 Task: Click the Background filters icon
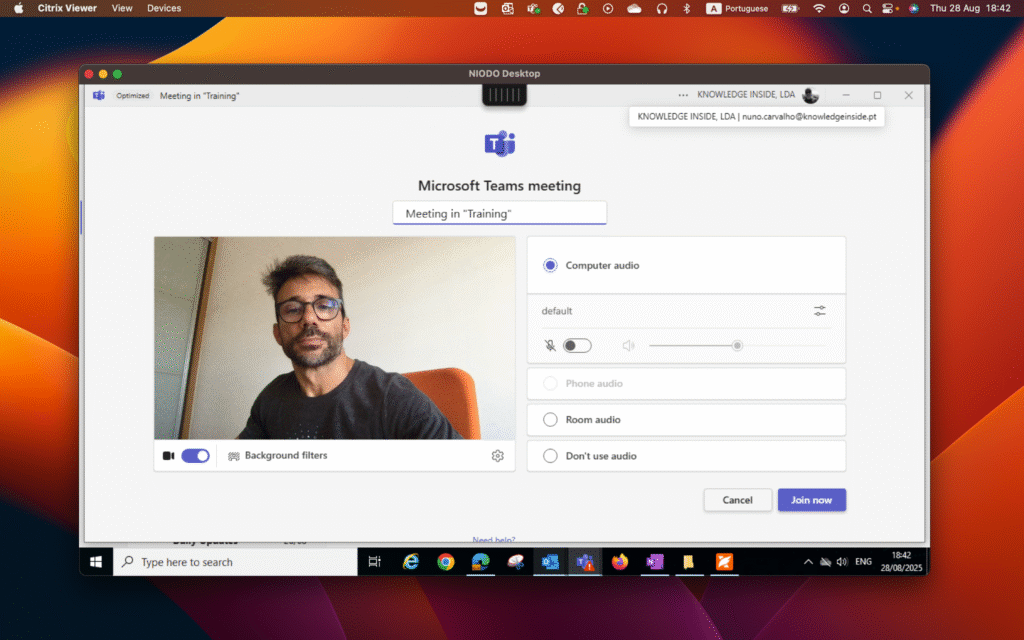point(234,456)
